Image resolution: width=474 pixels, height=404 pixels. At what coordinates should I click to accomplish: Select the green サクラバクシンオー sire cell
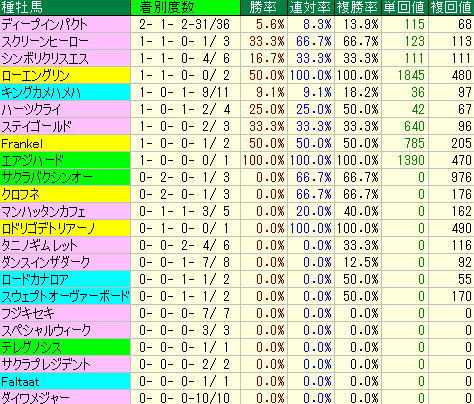click(x=65, y=177)
